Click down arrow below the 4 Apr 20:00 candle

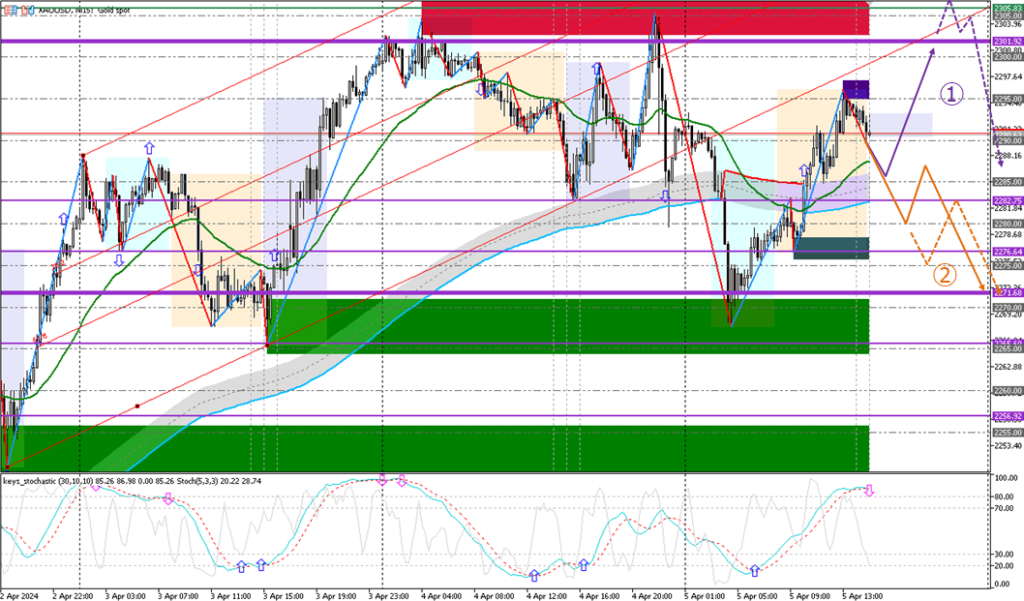click(x=665, y=196)
